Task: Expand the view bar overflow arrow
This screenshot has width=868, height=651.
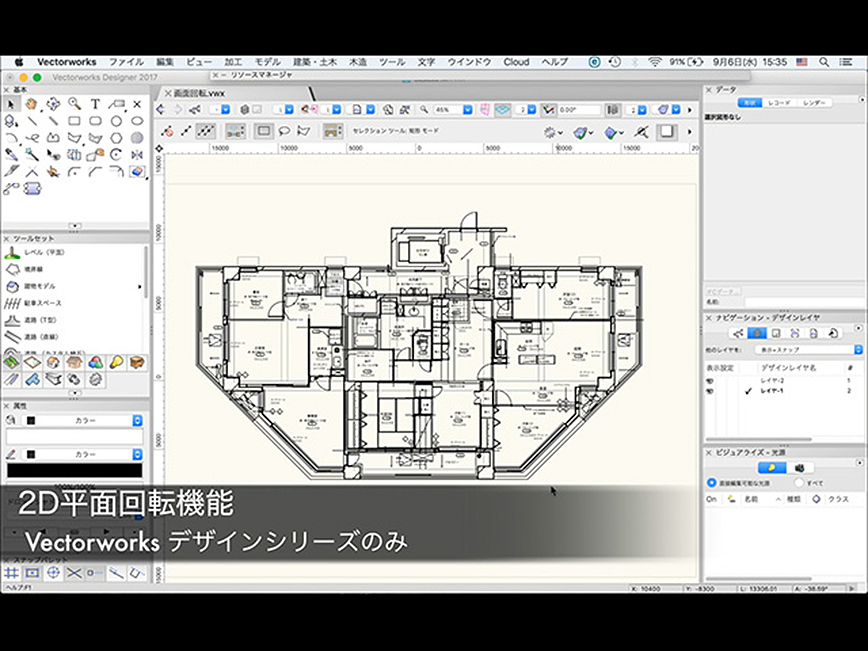Action: click(x=690, y=110)
